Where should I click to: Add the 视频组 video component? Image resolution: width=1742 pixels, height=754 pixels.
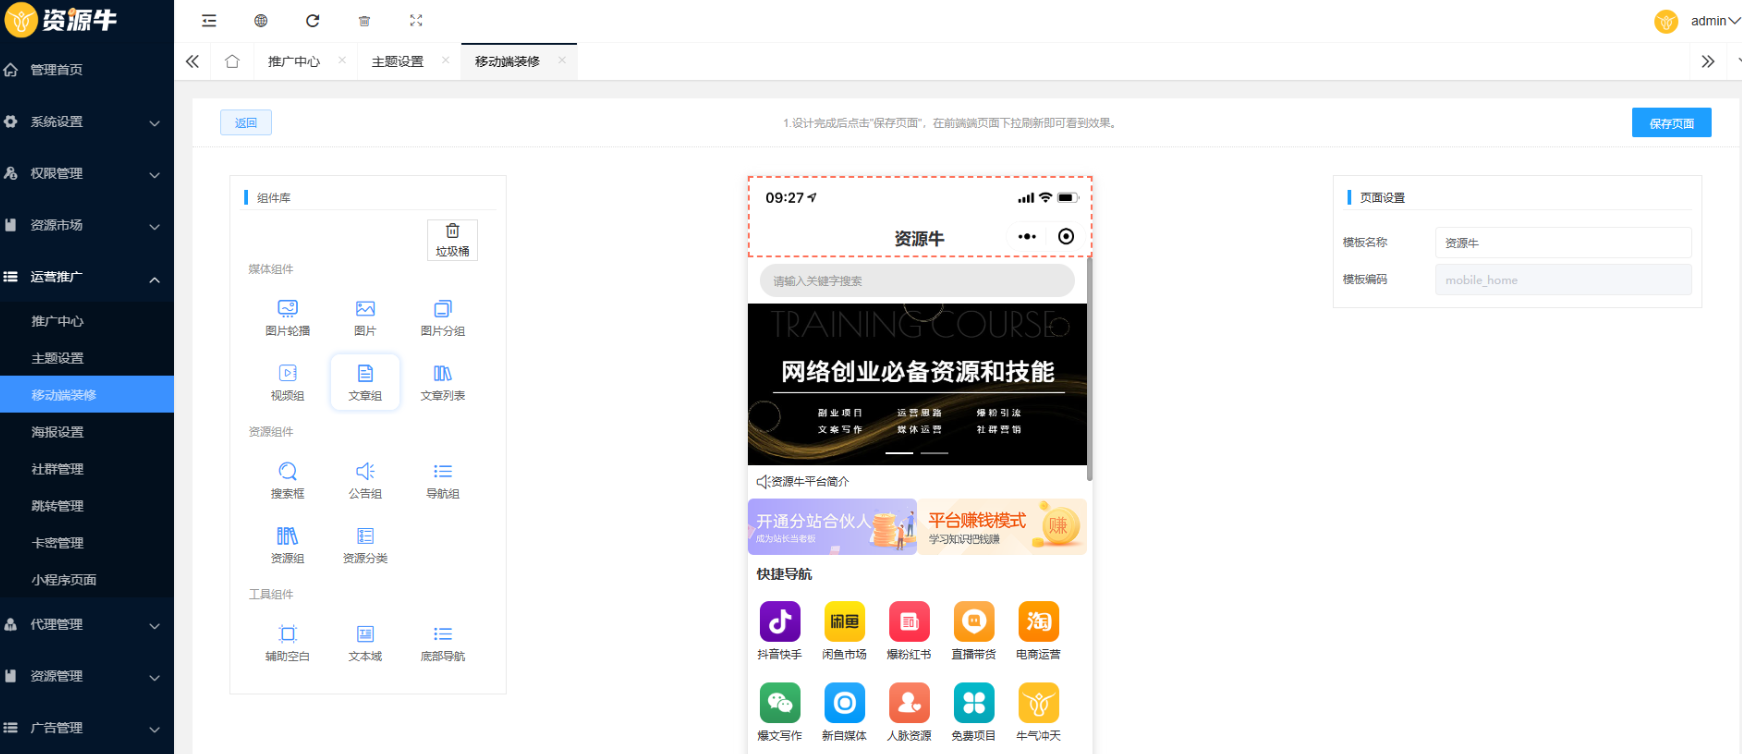[x=287, y=382]
